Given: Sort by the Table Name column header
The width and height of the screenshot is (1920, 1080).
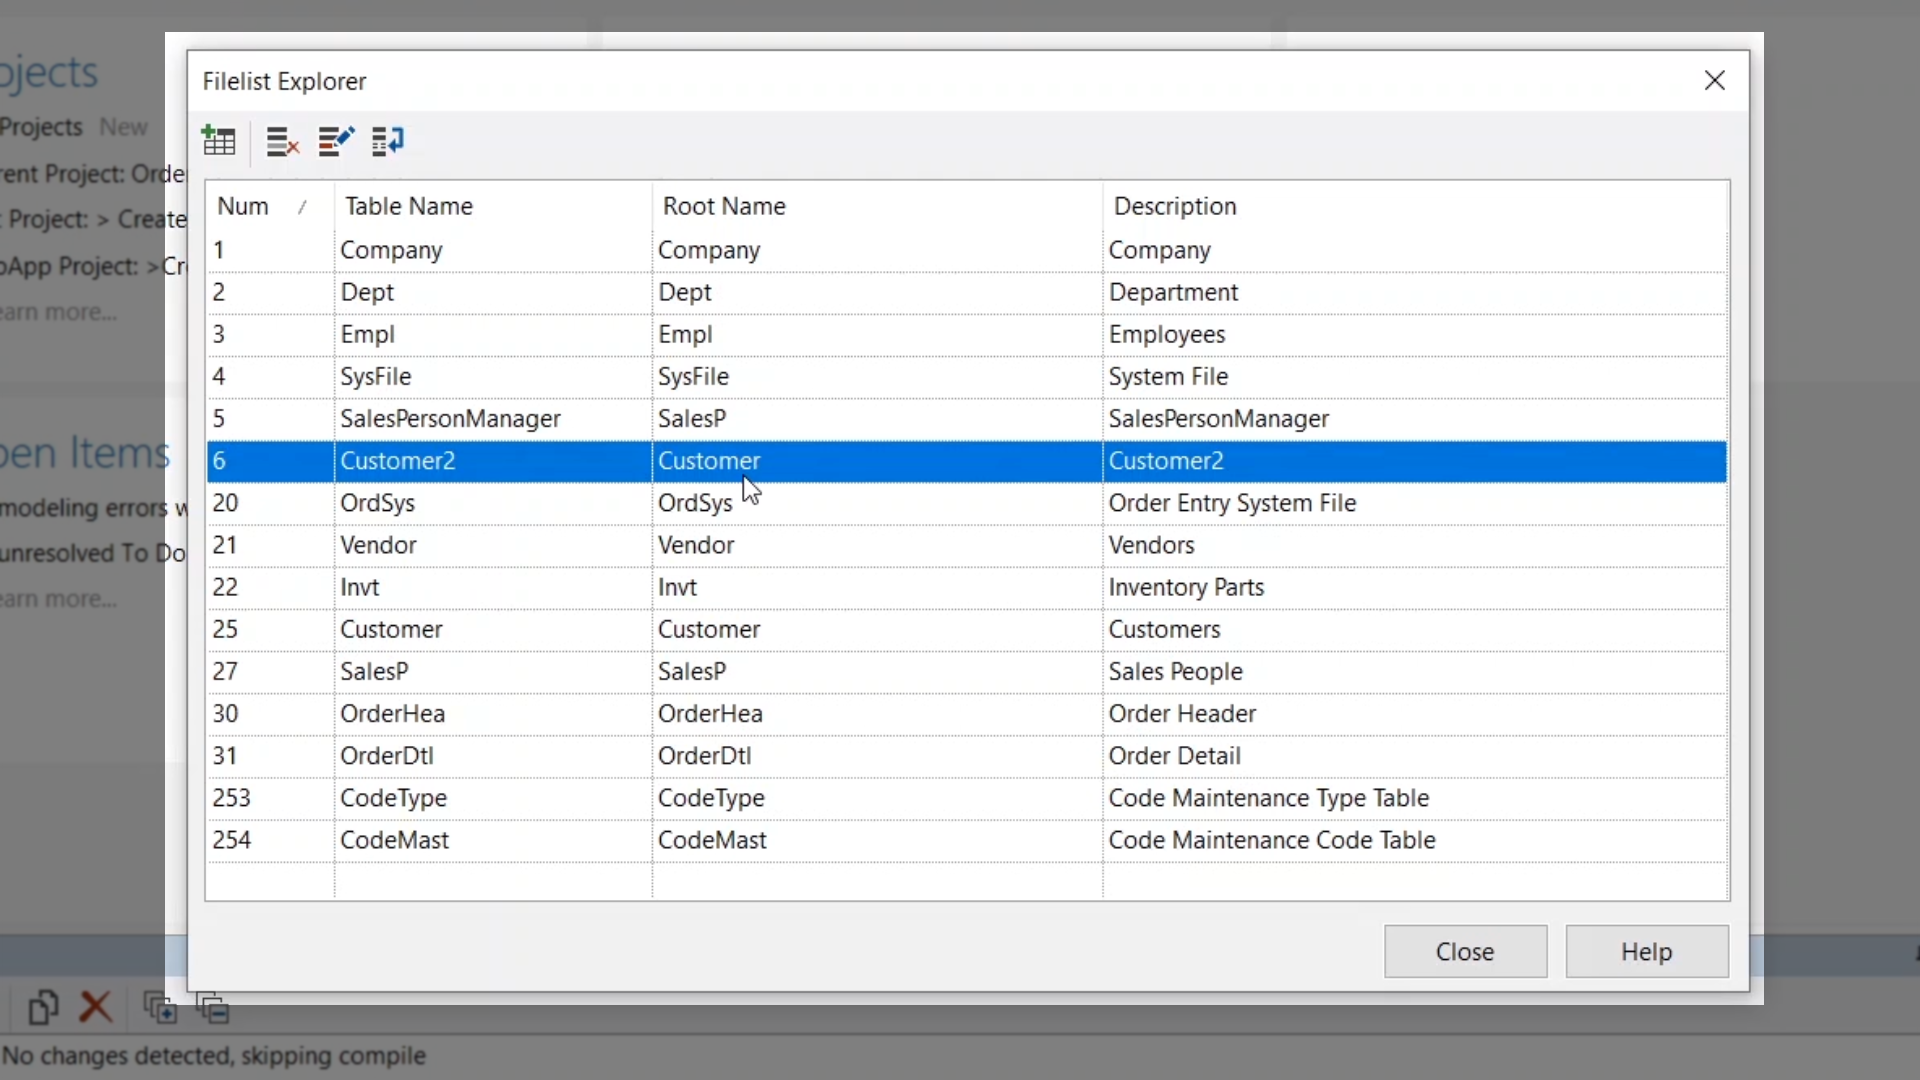Looking at the screenshot, I should tap(408, 206).
